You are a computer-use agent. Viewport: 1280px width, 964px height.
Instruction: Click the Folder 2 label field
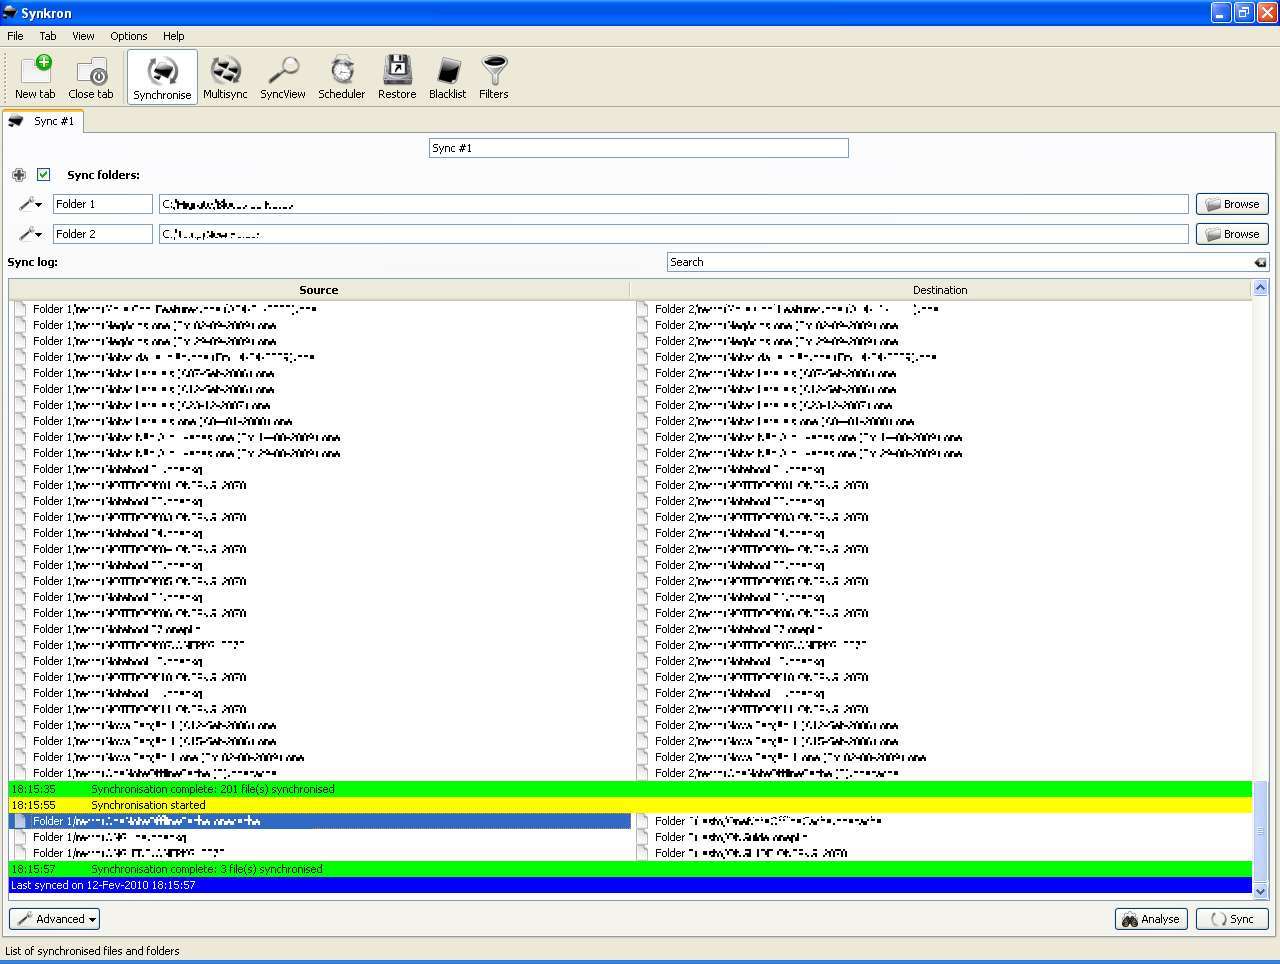point(102,234)
